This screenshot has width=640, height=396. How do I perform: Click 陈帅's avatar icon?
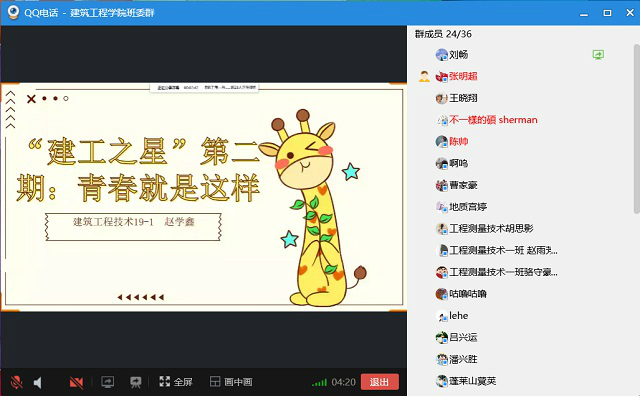442,142
